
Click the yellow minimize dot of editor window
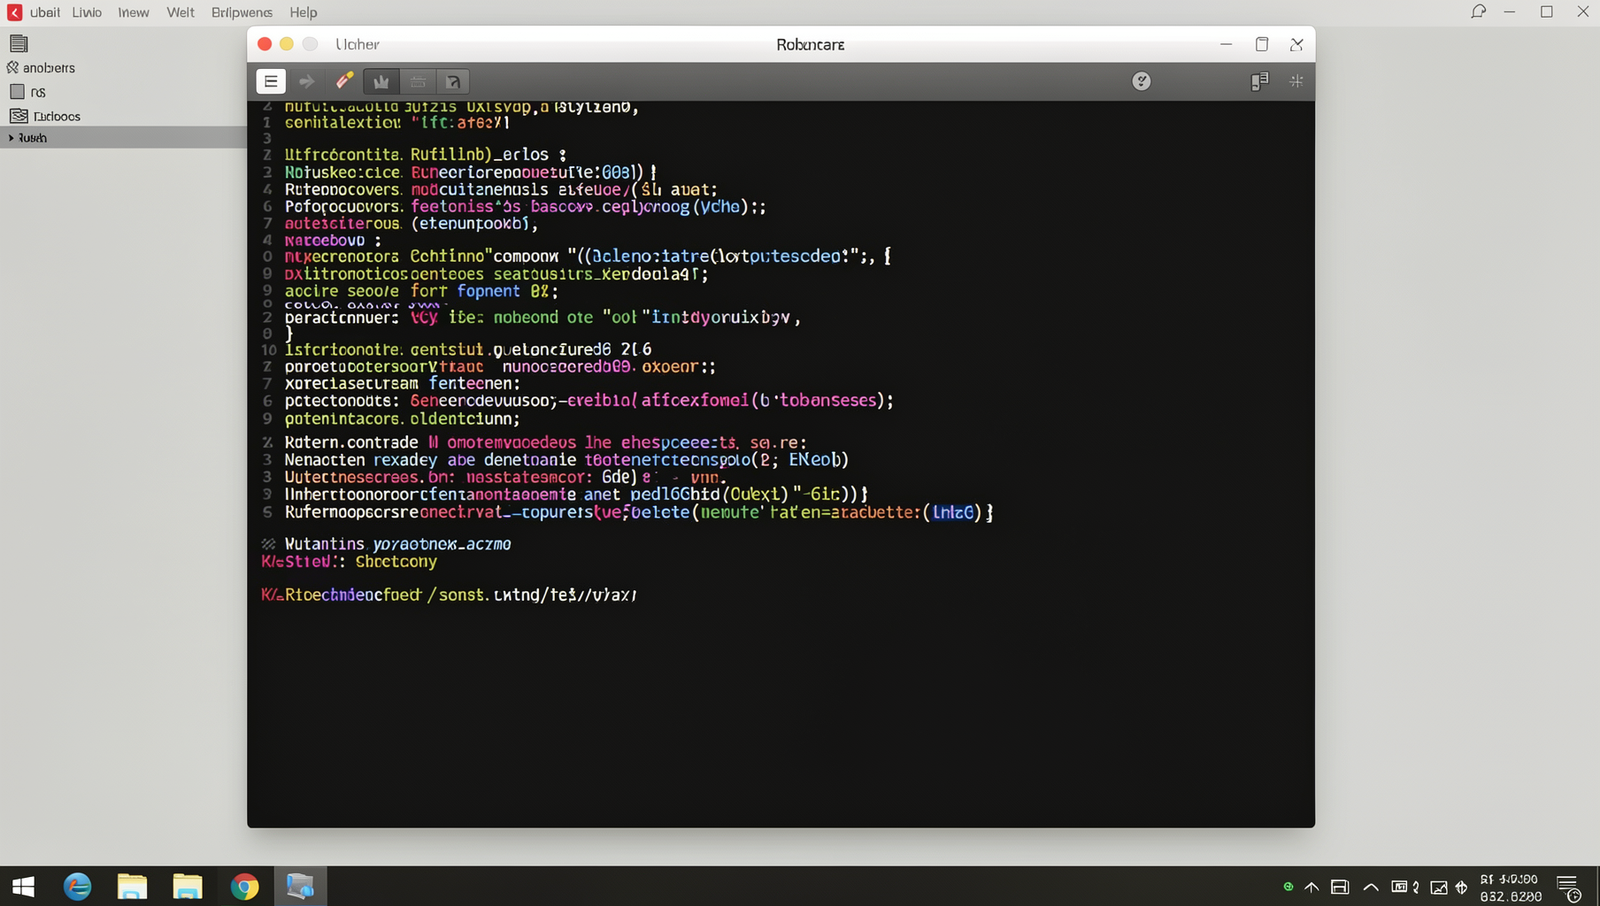click(287, 44)
